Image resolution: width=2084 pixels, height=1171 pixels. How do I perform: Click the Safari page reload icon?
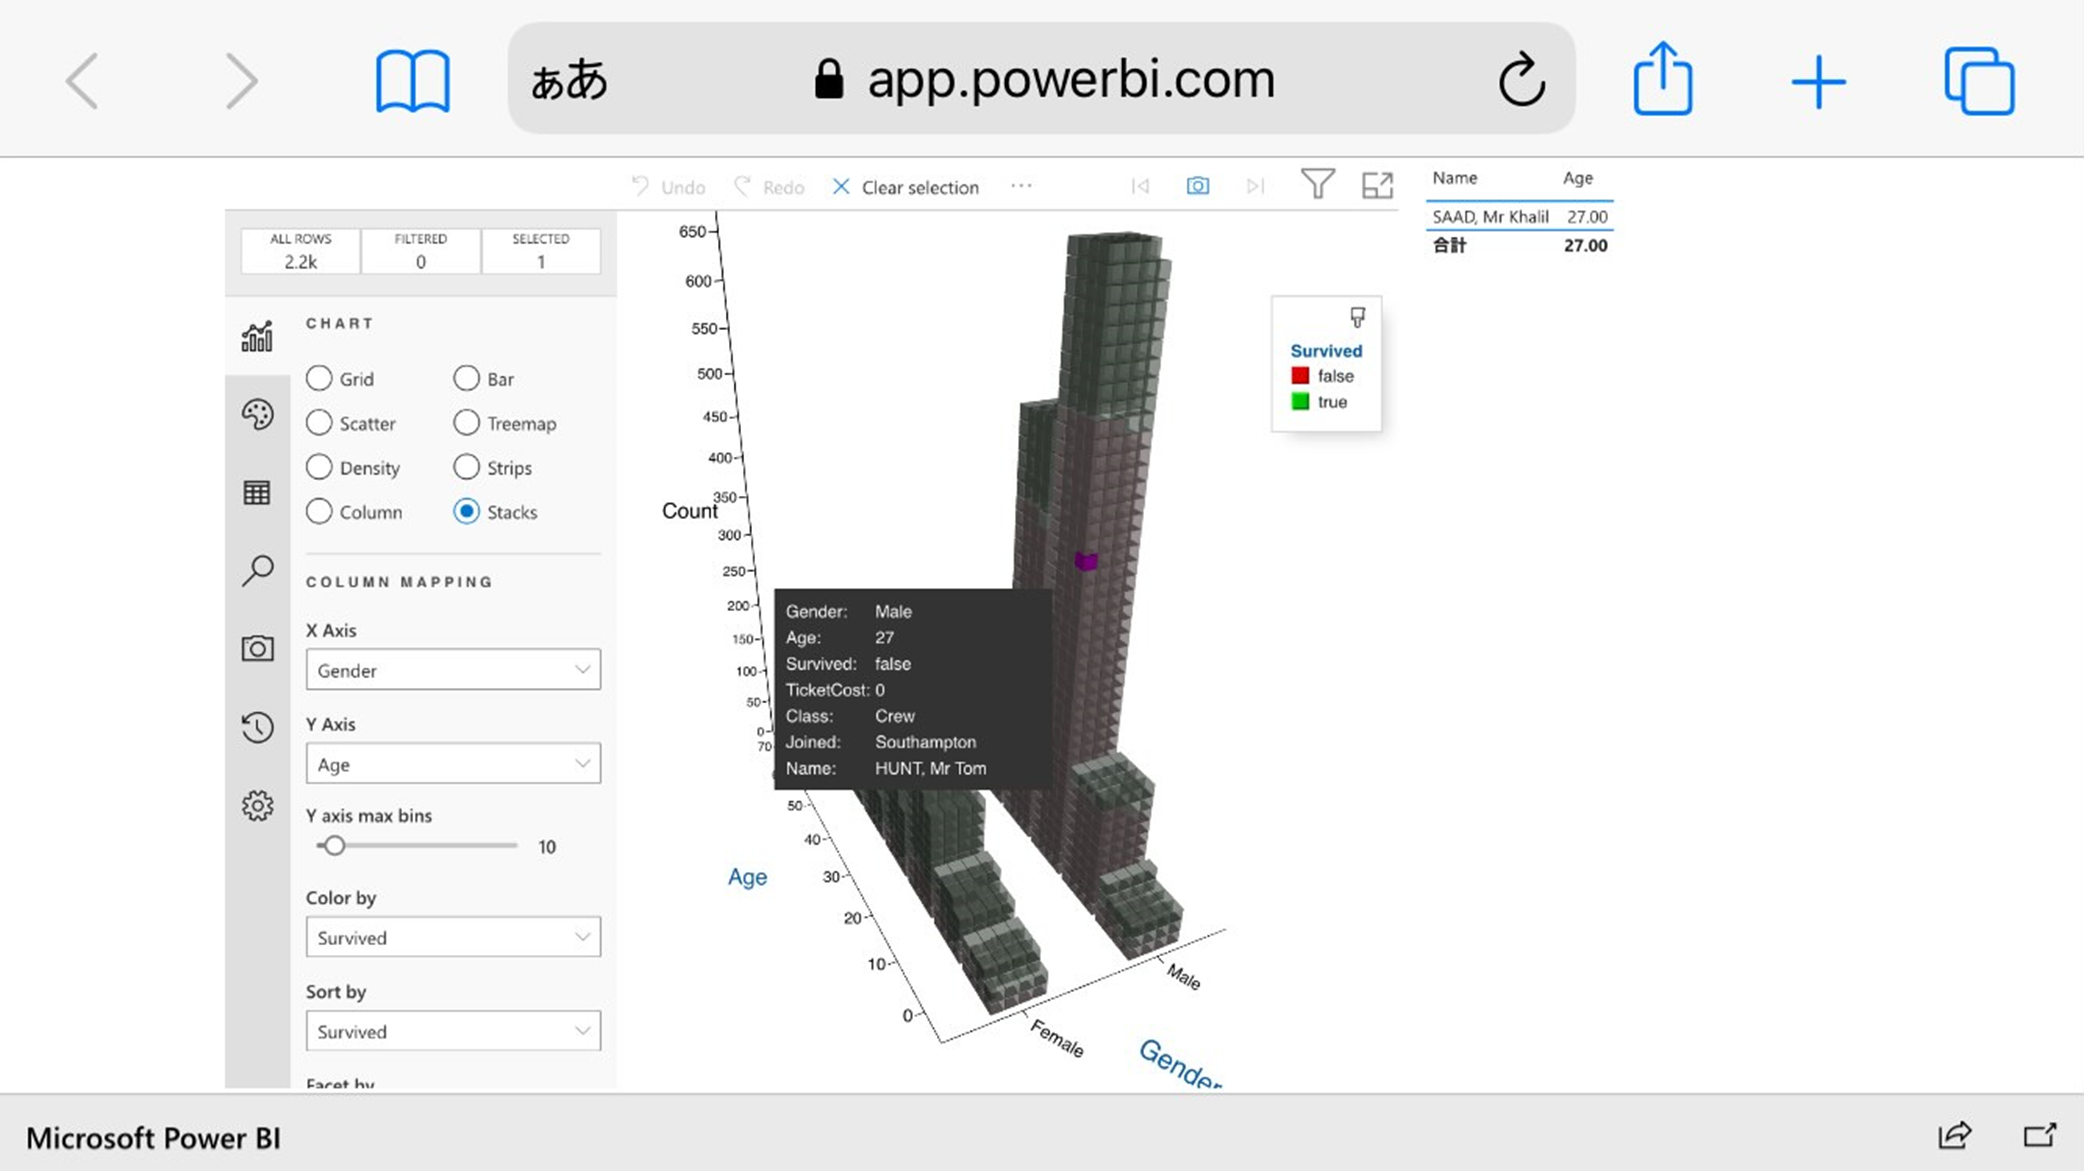[x=1521, y=80]
